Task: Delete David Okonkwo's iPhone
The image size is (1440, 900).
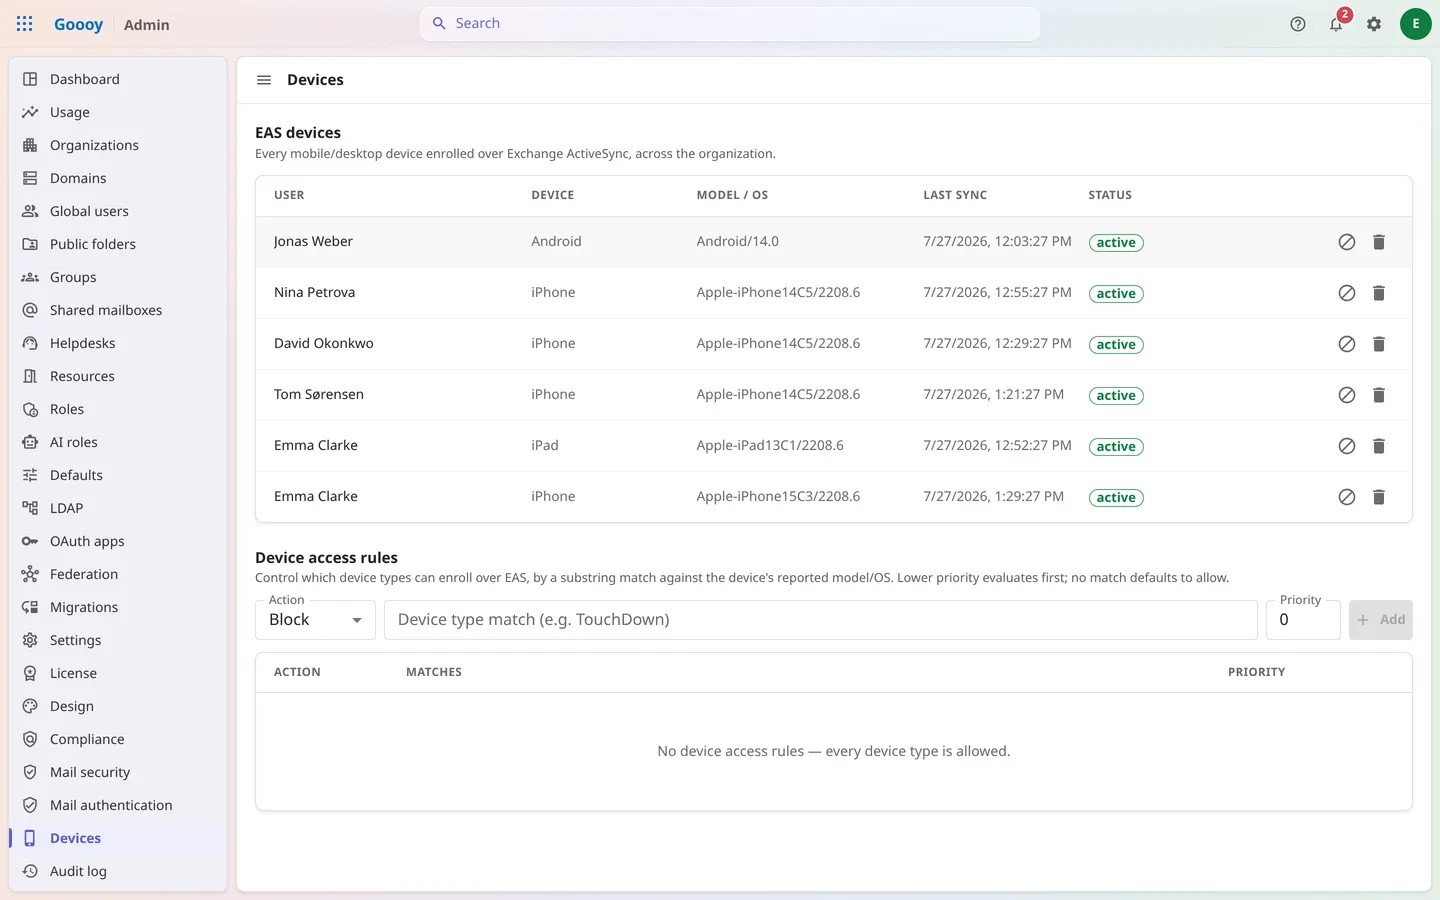Action: point(1379,344)
